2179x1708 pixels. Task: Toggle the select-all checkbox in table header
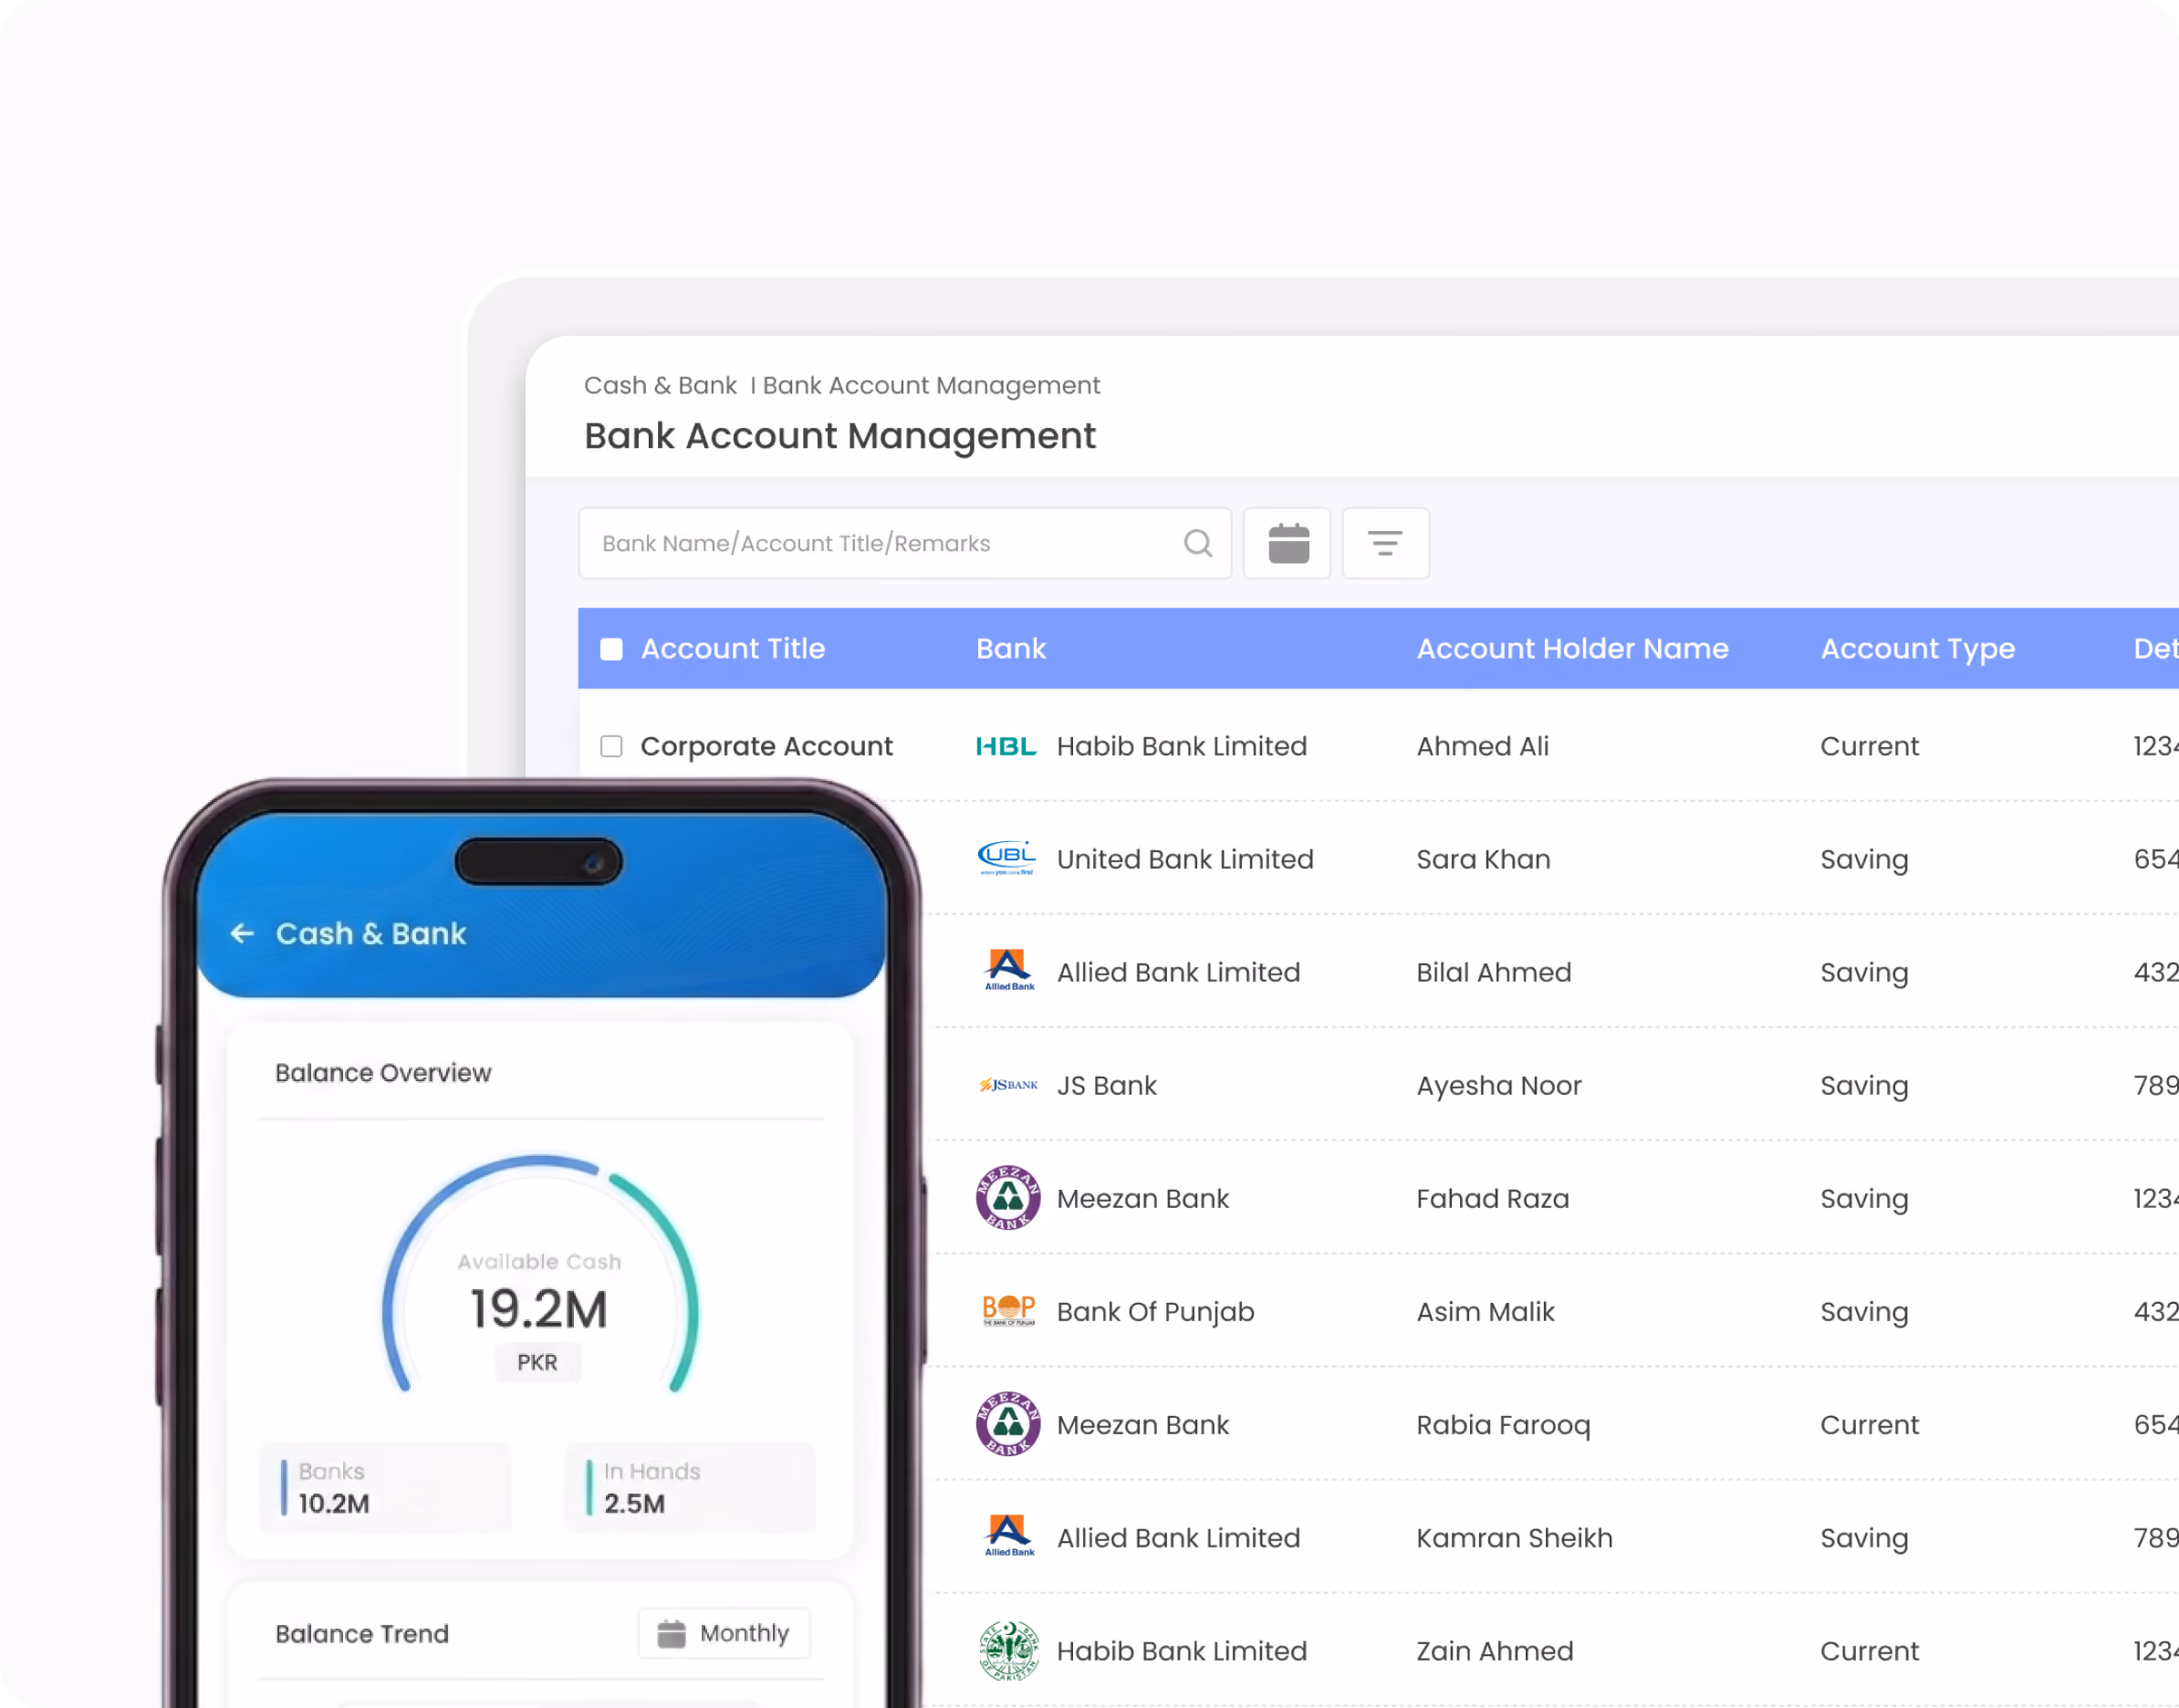(x=611, y=649)
